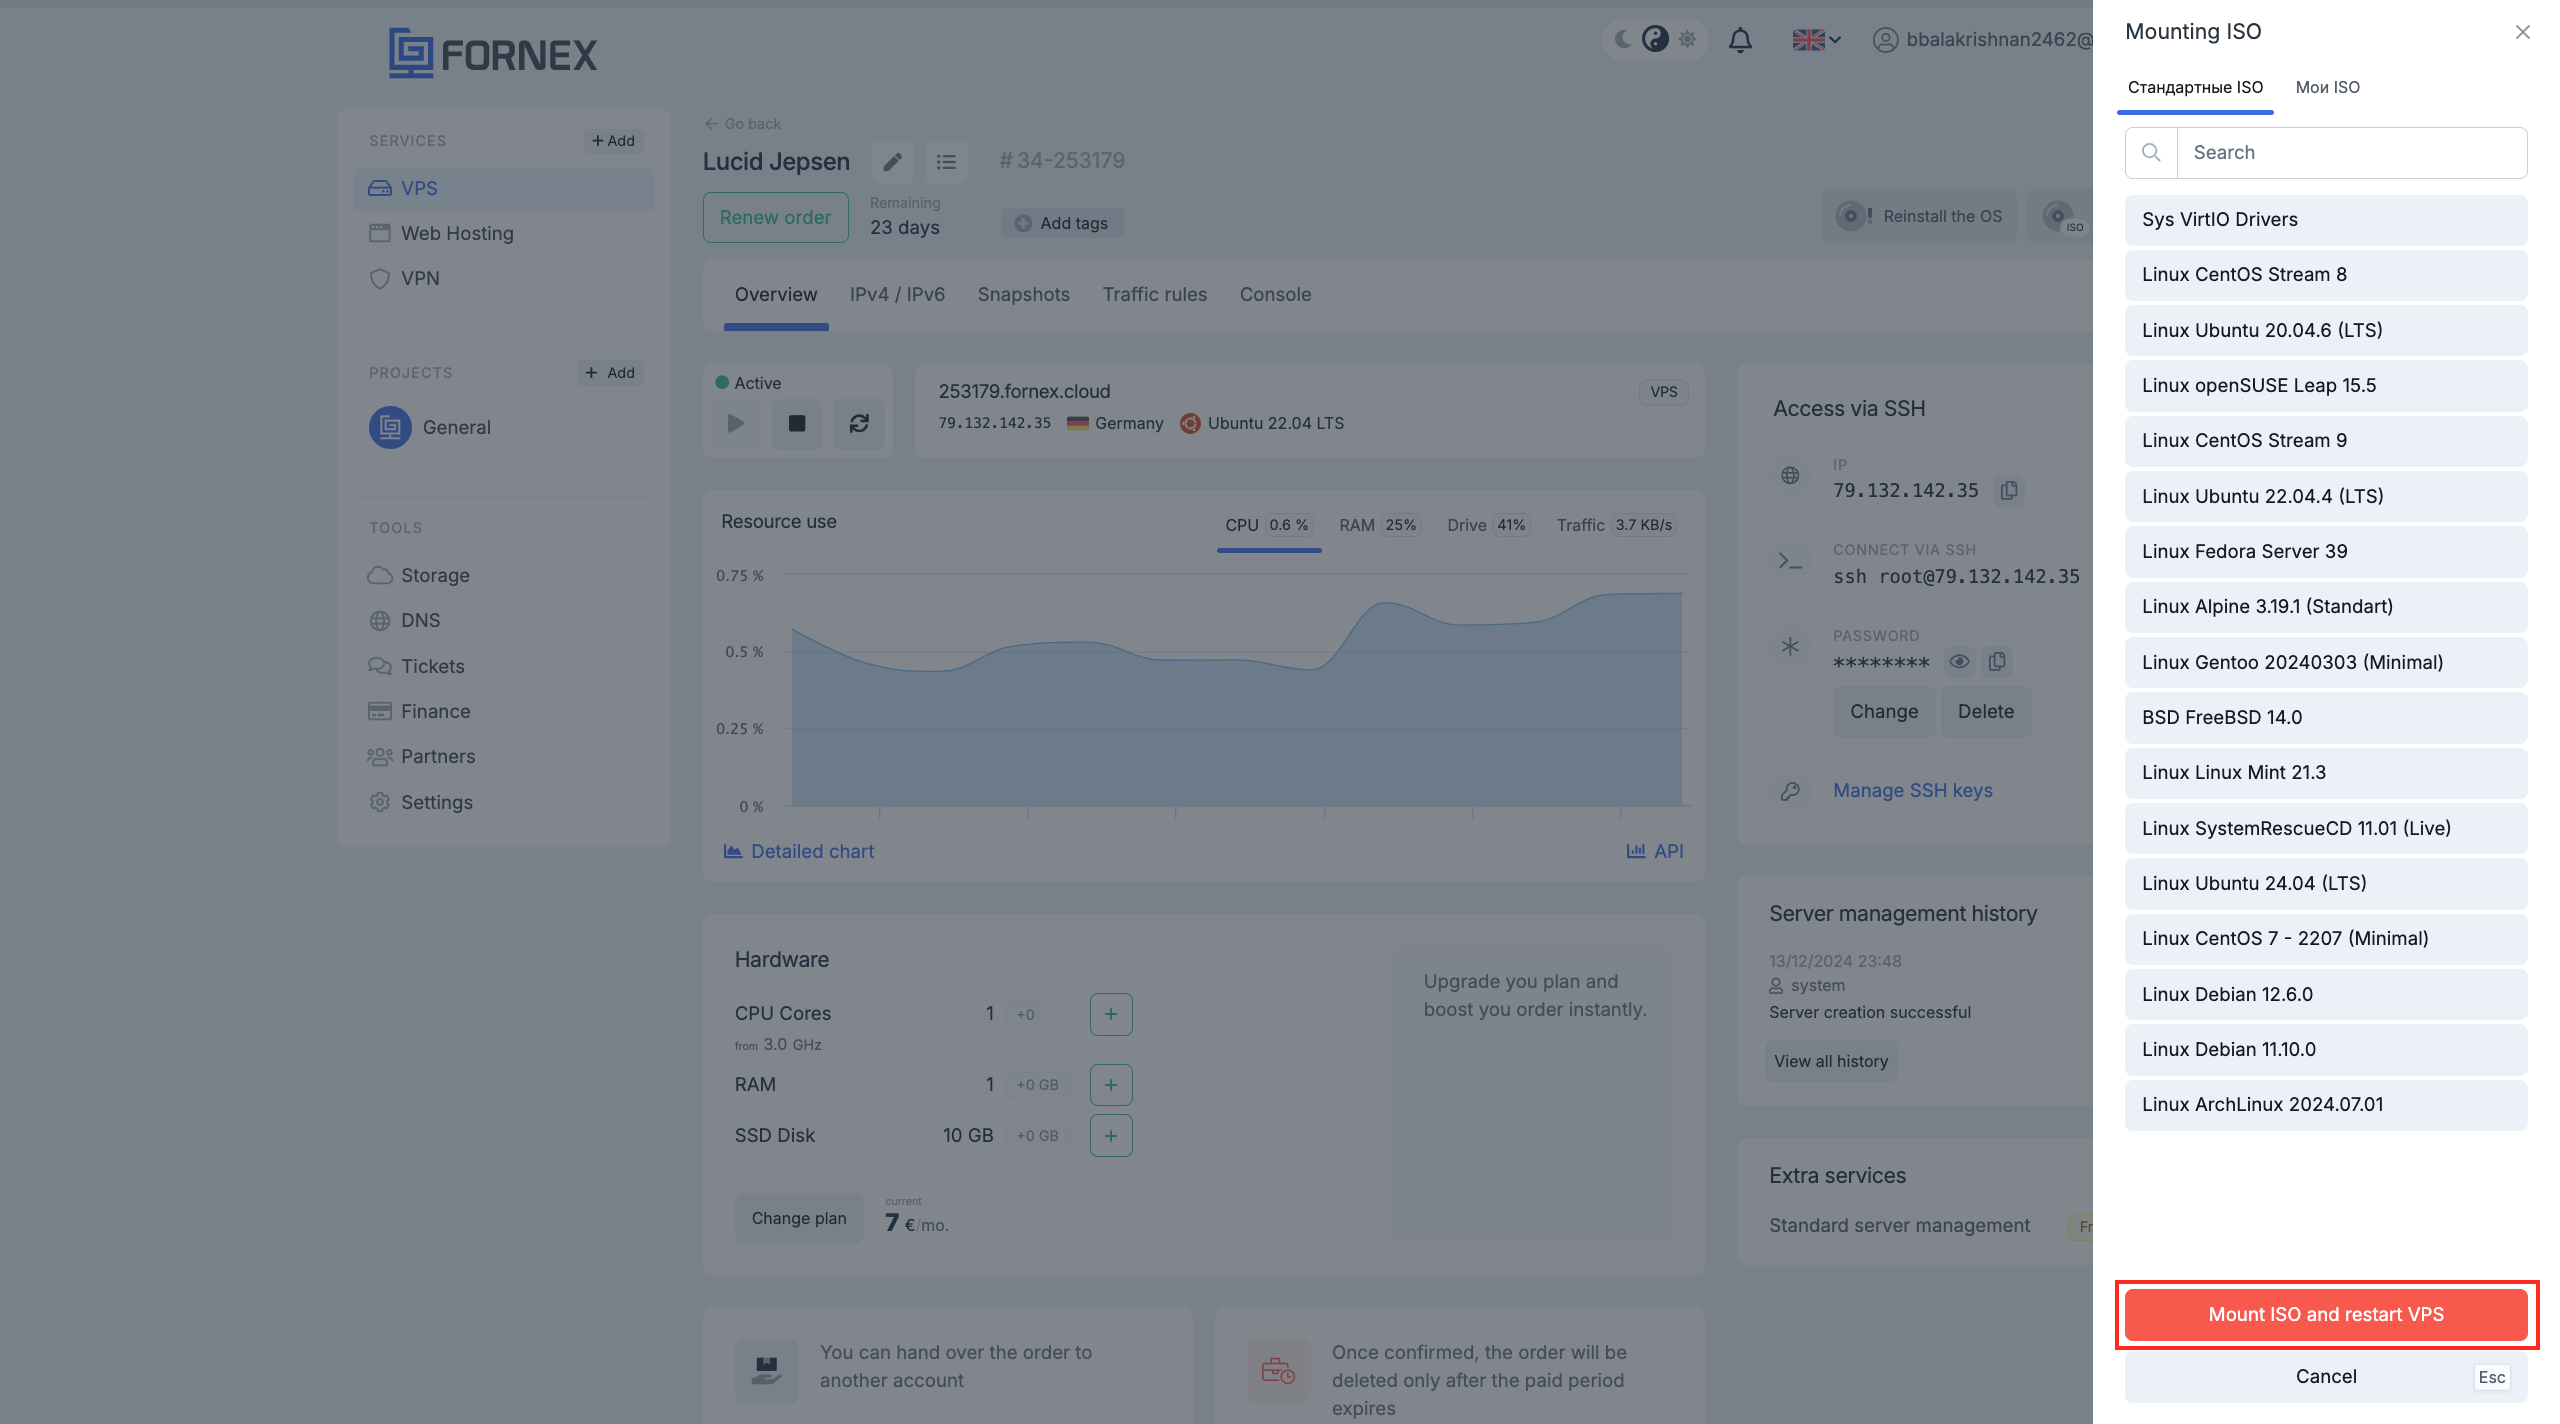The height and width of the screenshot is (1424, 2560).
Task: Open DNS tool
Action: (x=405, y=621)
